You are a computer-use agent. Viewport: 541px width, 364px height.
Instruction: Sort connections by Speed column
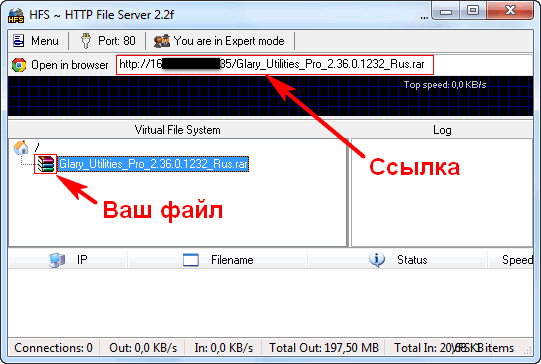511,259
